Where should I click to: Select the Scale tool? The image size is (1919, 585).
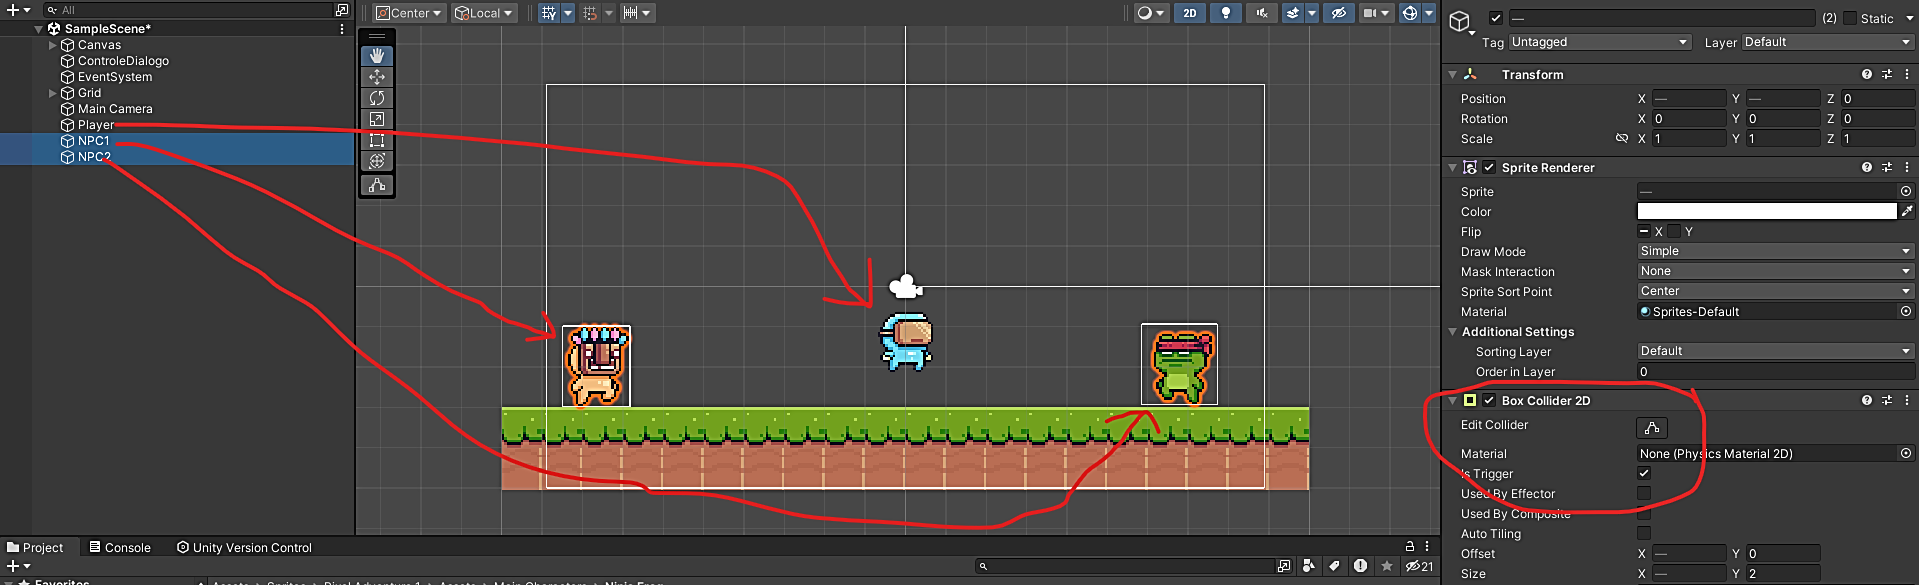coord(377,119)
